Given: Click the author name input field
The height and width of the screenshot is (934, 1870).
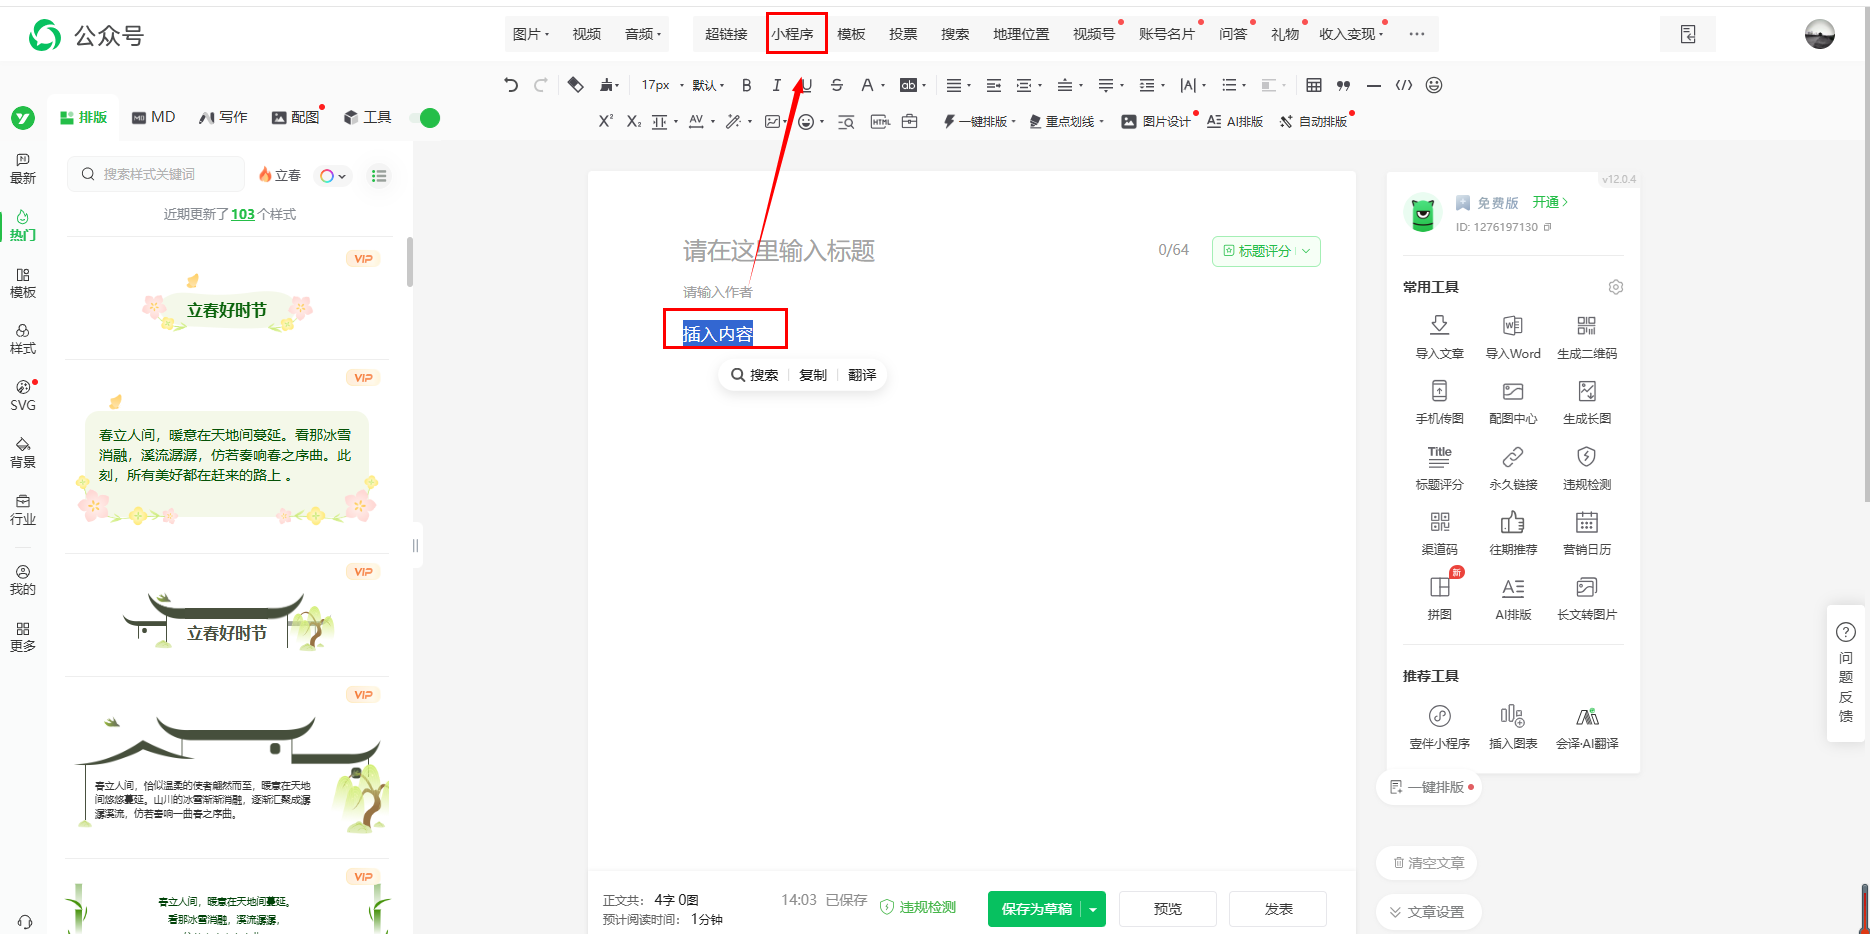Looking at the screenshot, I should pos(717,292).
